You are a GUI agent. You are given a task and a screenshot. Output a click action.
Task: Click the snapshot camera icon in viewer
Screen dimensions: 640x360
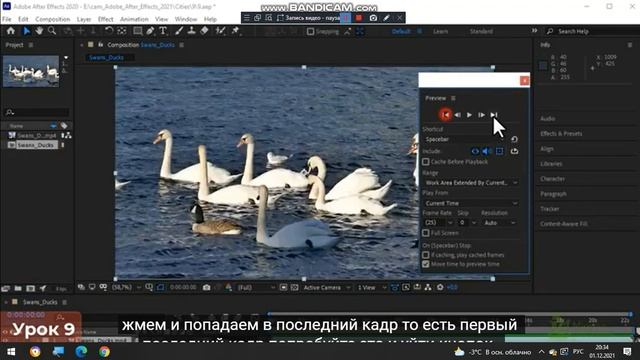207,287
